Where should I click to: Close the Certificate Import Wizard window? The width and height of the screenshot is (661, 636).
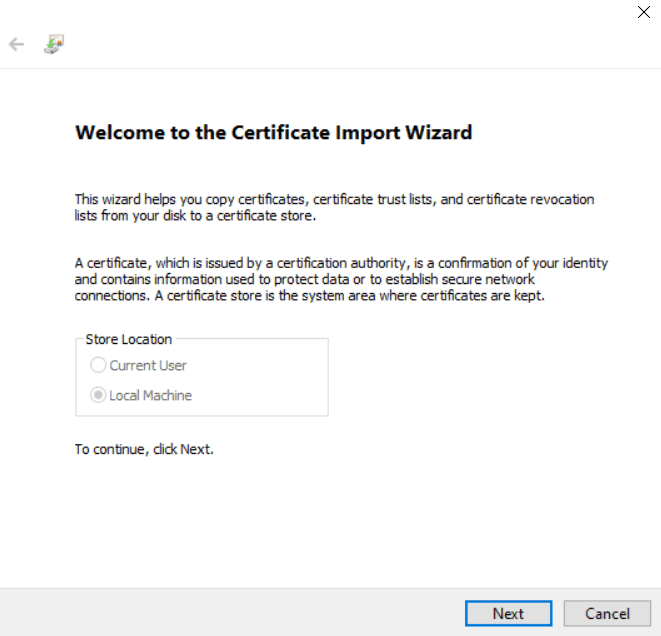pyautogui.click(x=644, y=12)
